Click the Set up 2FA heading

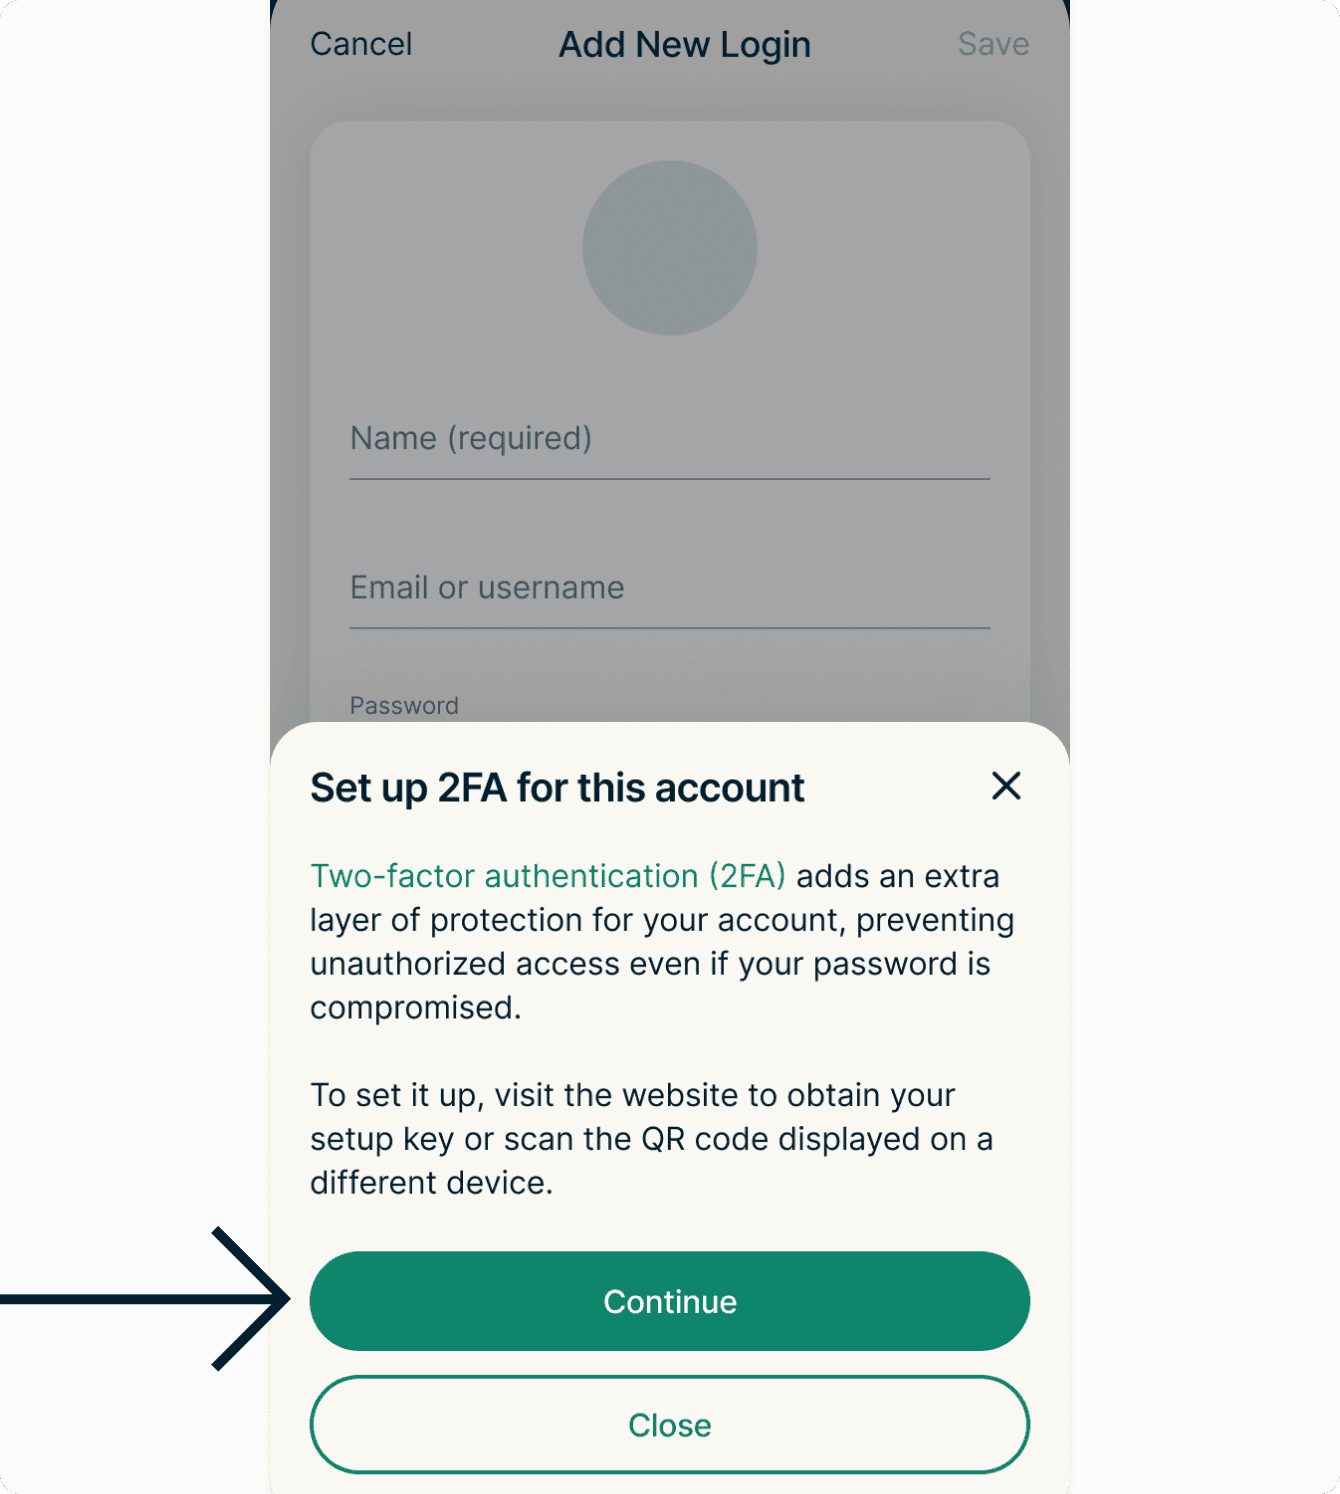pos(557,788)
